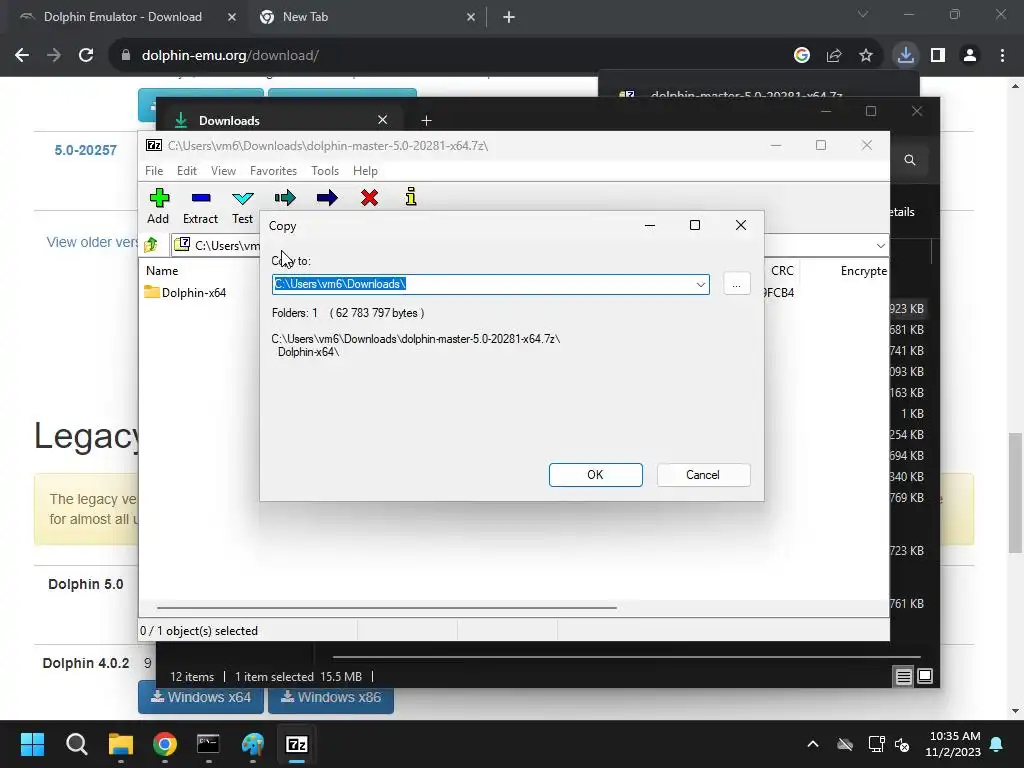Image resolution: width=1024 pixels, height=768 pixels.
Task: Open the Help menu in 7-Zip
Action: tap(366, 170)
